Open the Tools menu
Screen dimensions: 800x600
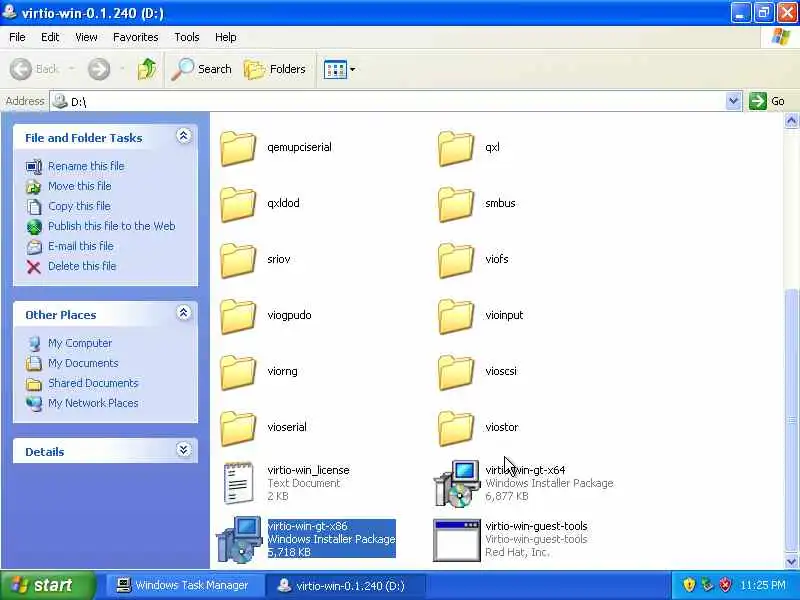[187, 37]
